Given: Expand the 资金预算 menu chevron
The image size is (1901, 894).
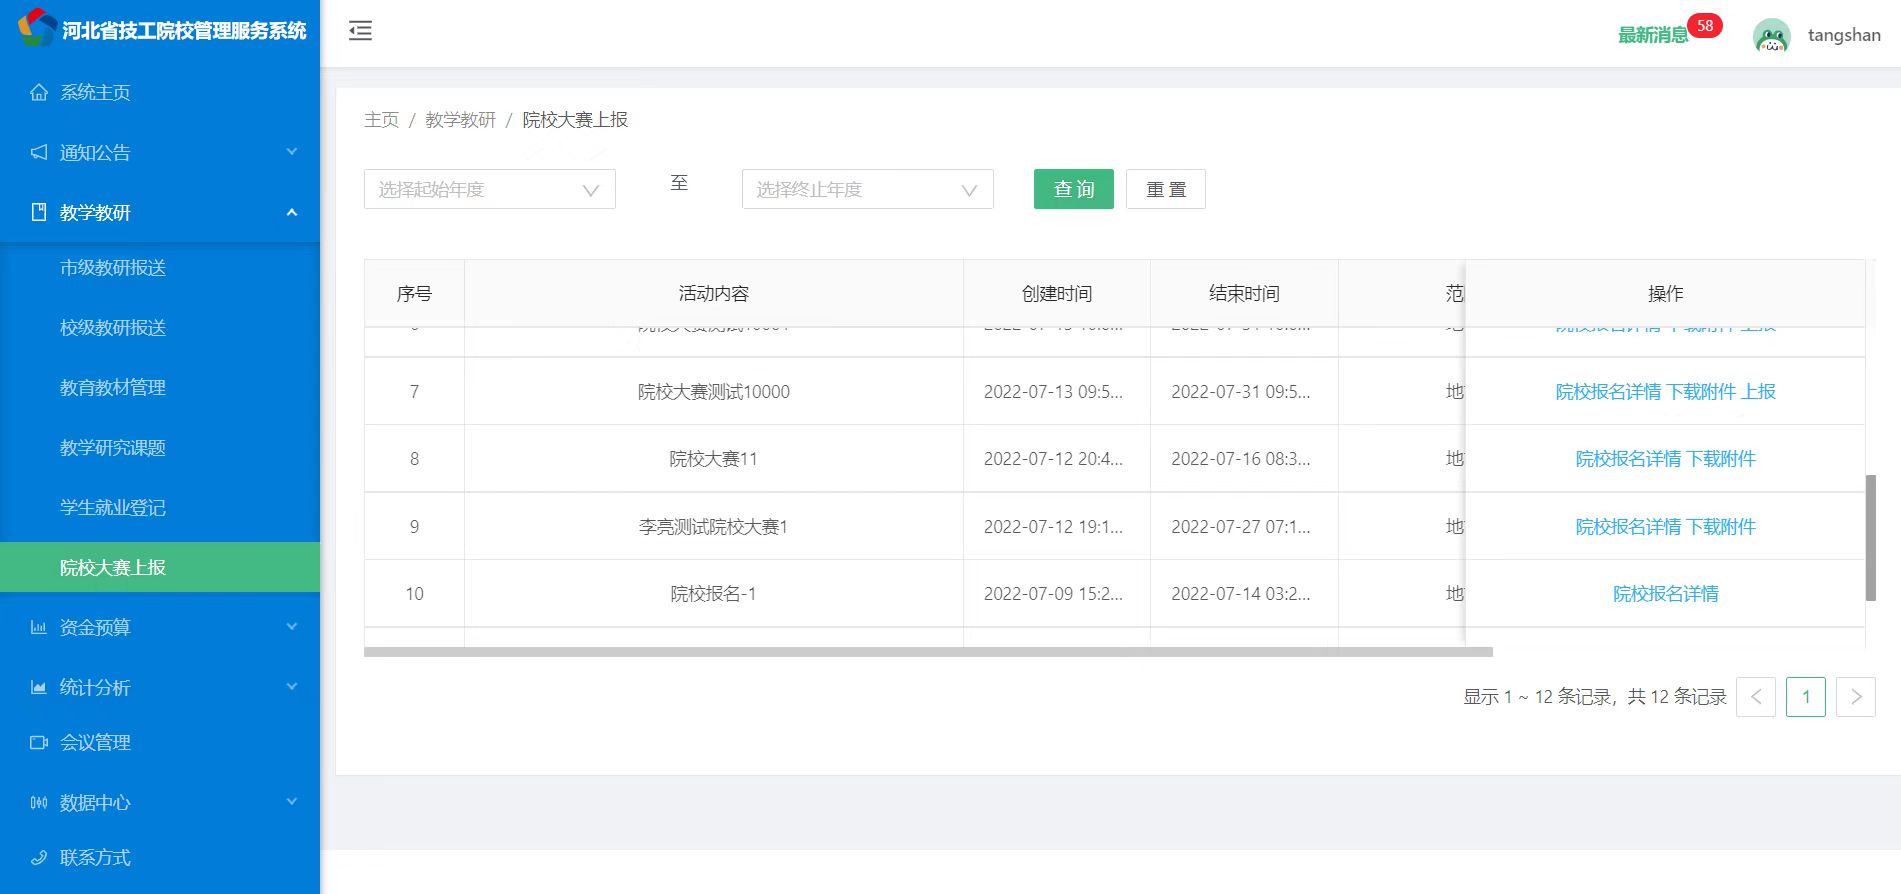Looking at the screenshot, I should pyautogui.click(x=292, y=627).
